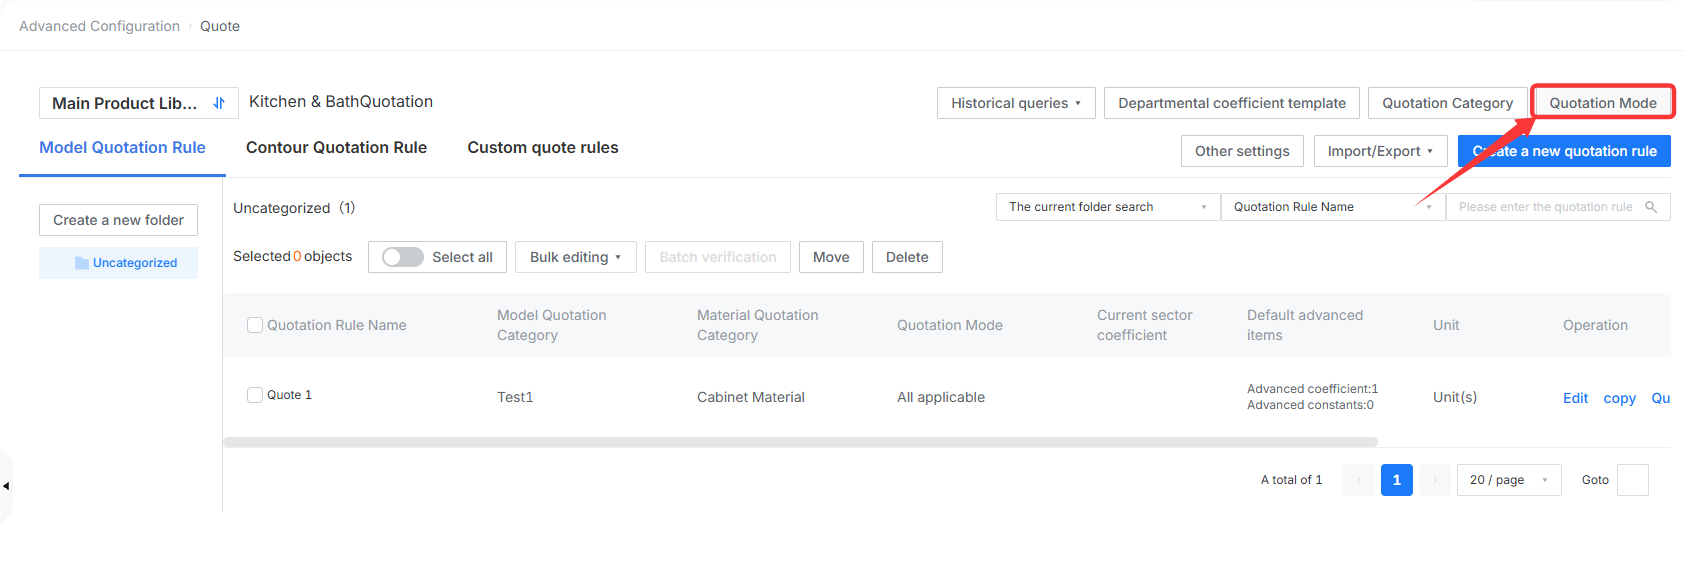The image size is (1683, 567).
Task: Click the Quotation Mode column header
Action: pos(950,325)
